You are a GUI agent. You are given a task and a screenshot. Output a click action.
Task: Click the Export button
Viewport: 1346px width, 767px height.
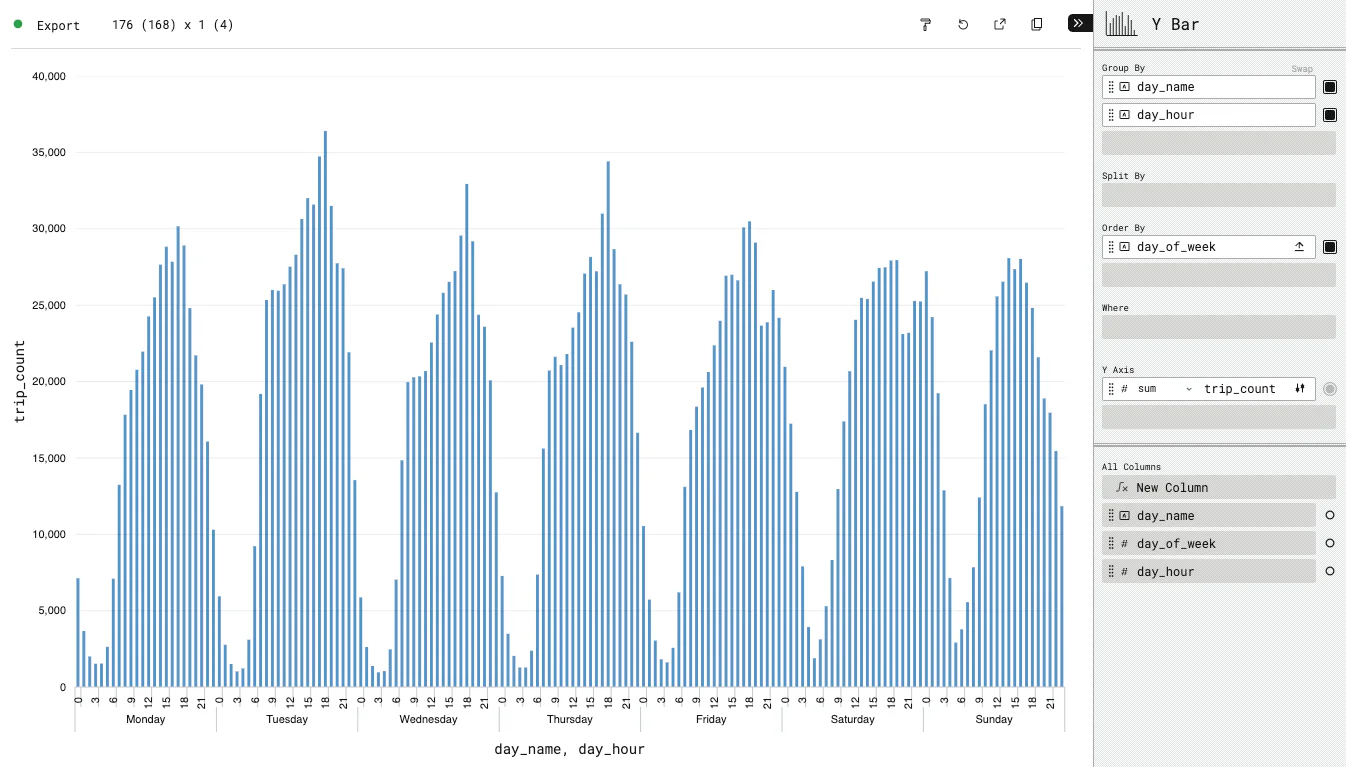click(x=58, y=25)
